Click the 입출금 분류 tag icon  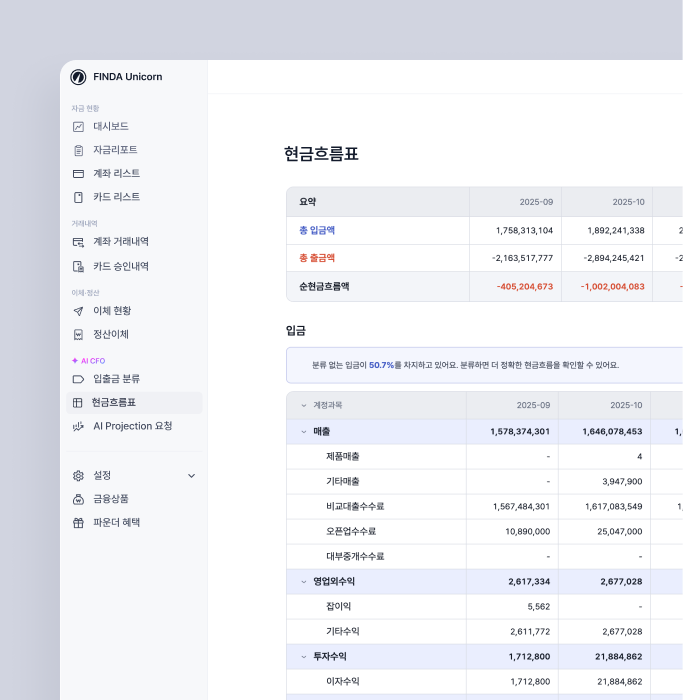pyautogui.click(x=78, y=379)
